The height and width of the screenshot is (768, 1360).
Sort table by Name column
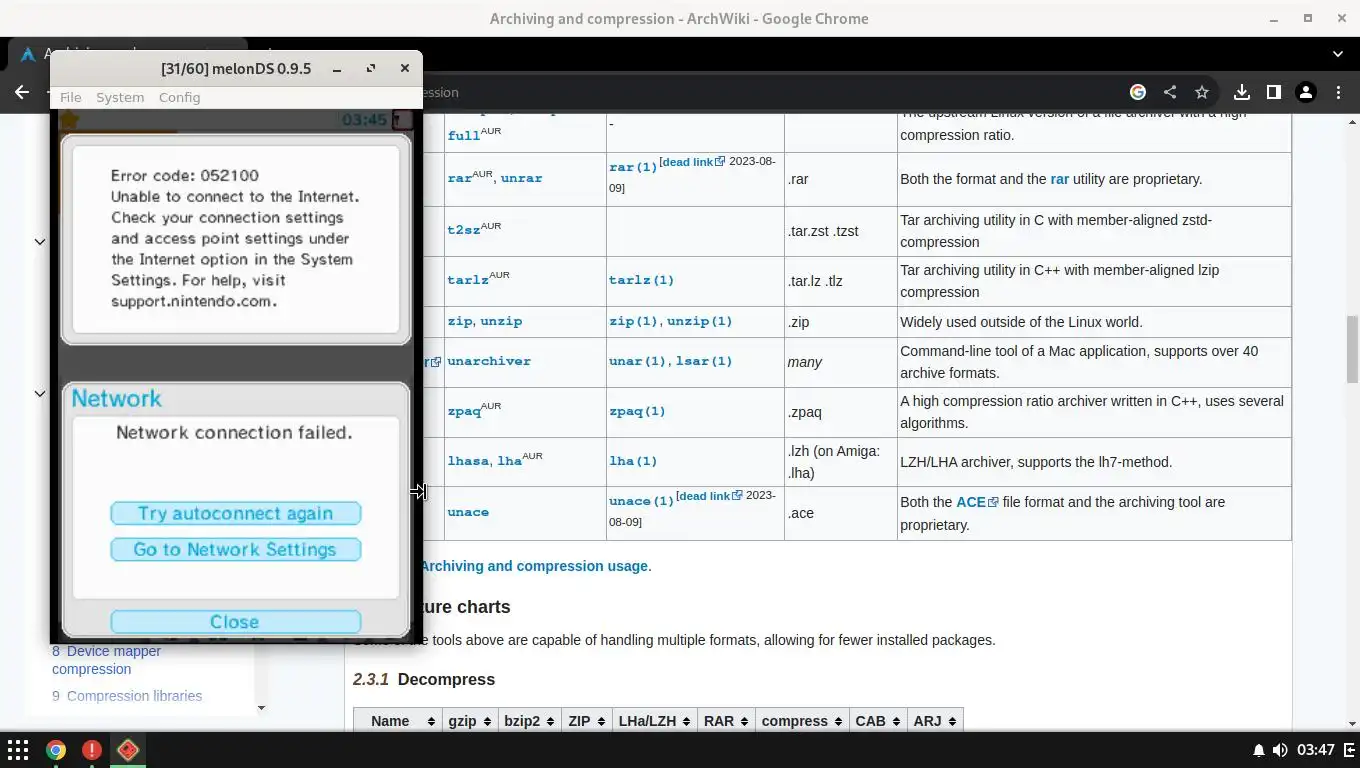pyautogui.click(x=398, y=721)
